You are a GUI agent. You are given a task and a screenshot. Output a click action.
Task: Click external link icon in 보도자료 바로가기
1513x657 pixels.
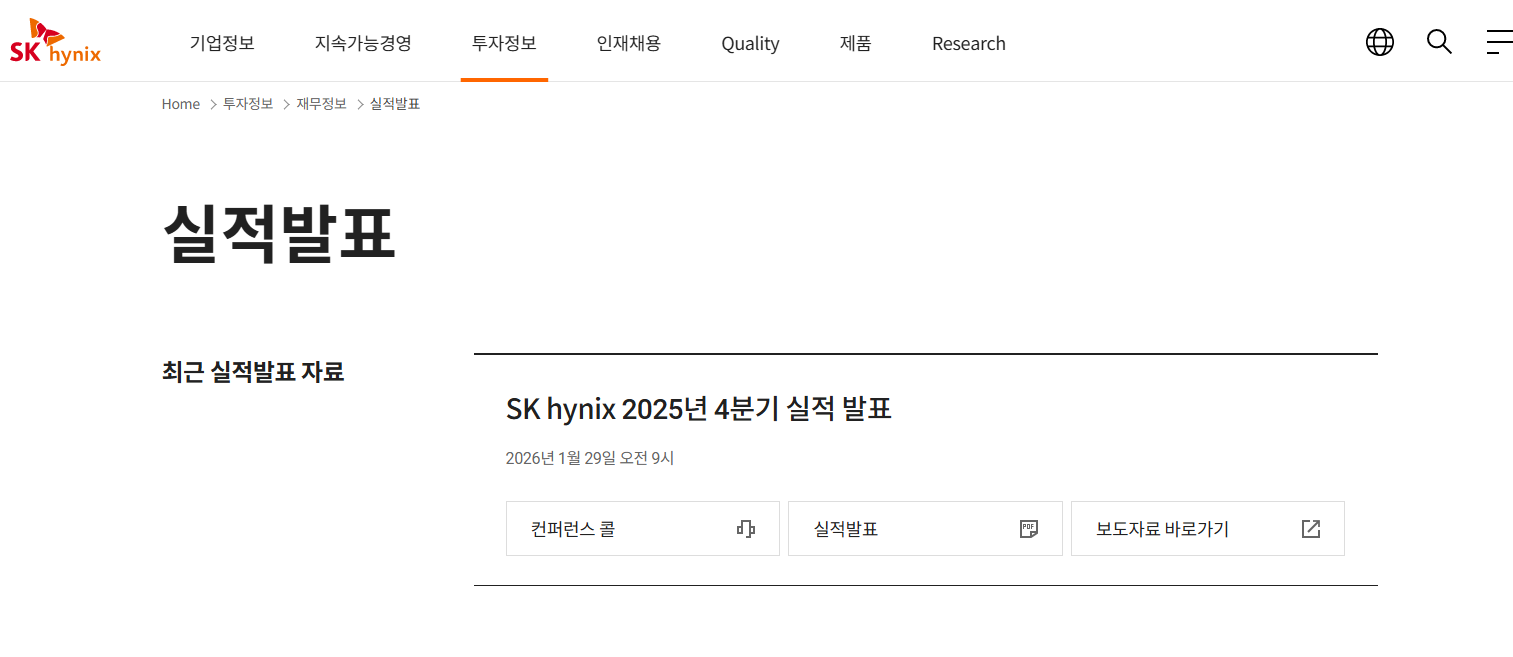(x=1311, y=529)
